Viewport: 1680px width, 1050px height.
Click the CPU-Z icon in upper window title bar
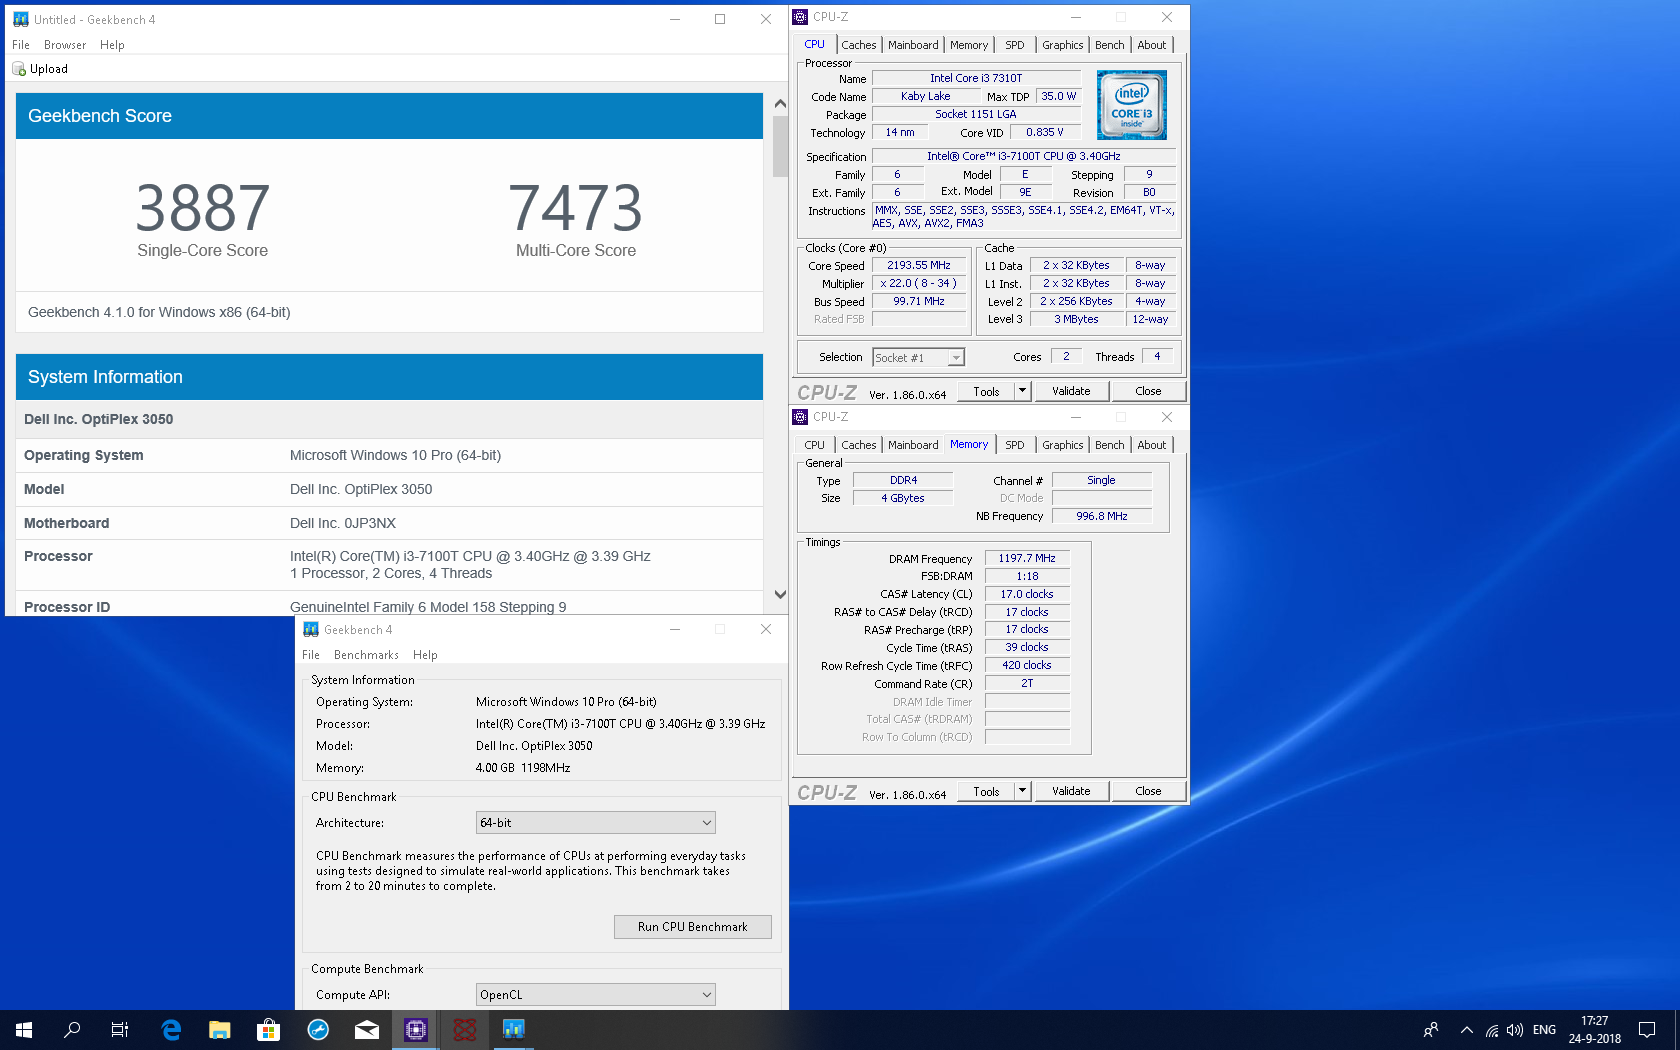click(x=800, y=17)
